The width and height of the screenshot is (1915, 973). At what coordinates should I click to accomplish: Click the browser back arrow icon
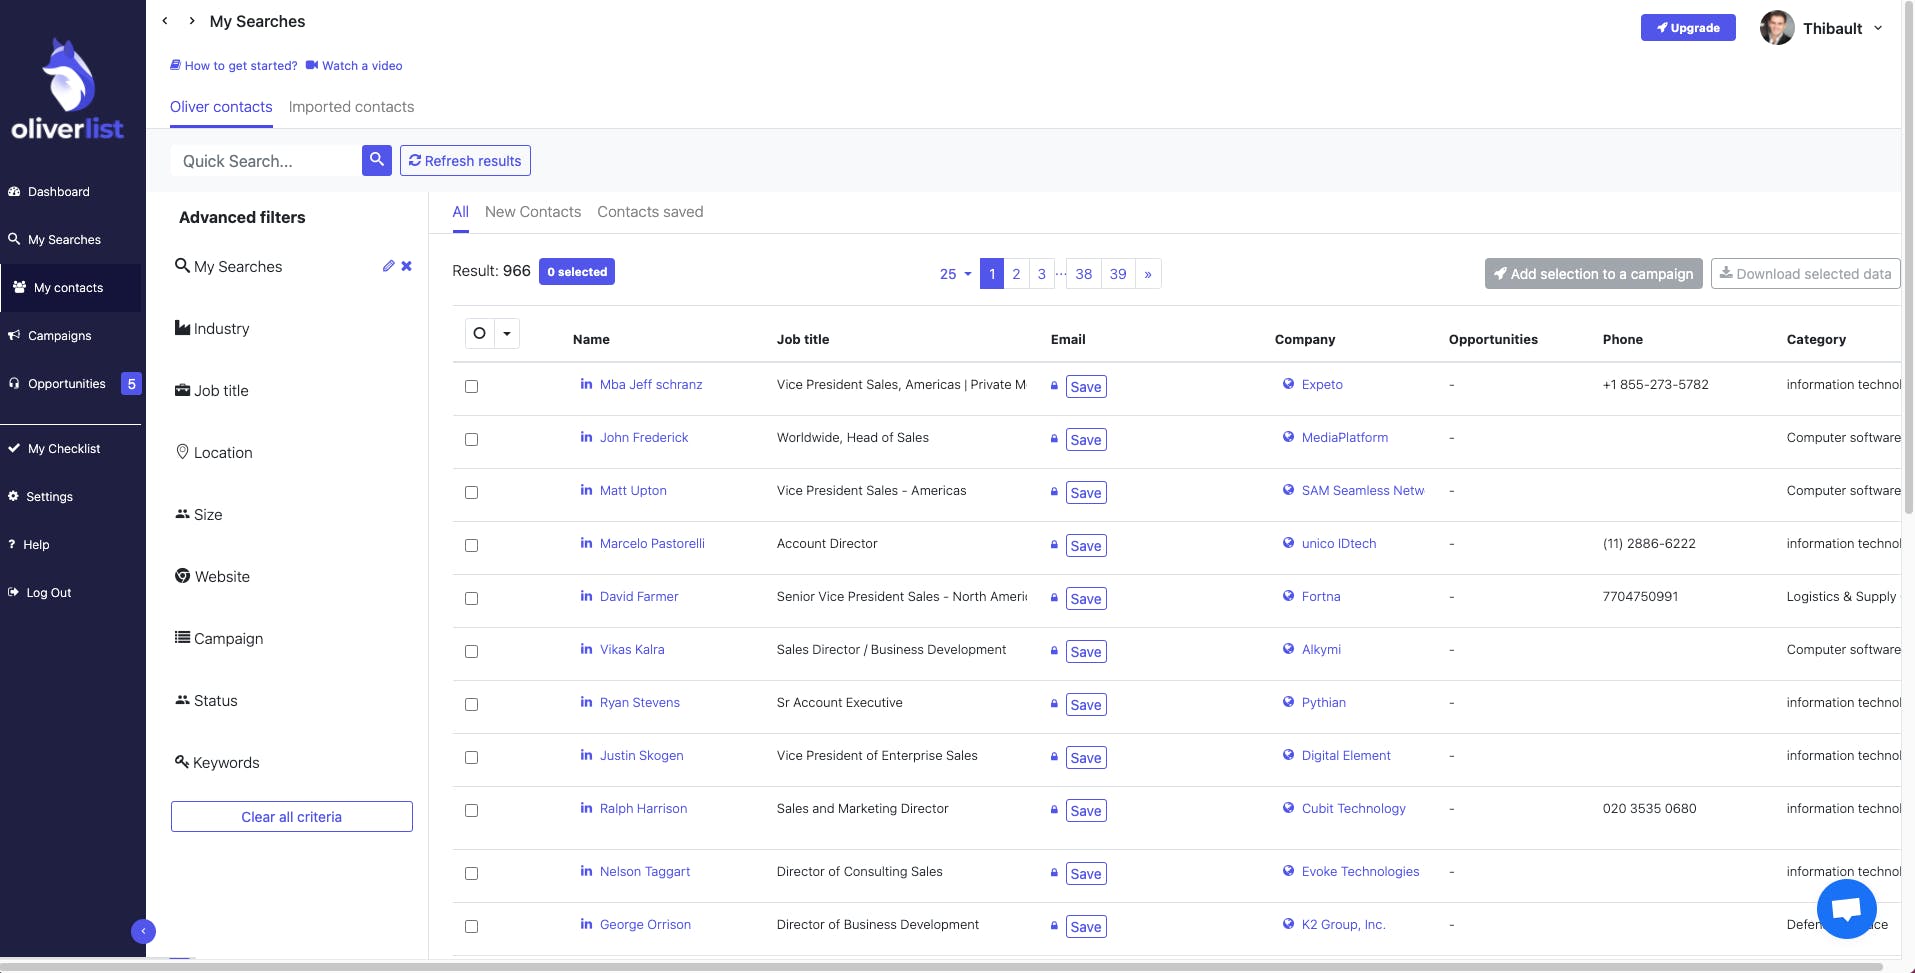coord(165,21)
